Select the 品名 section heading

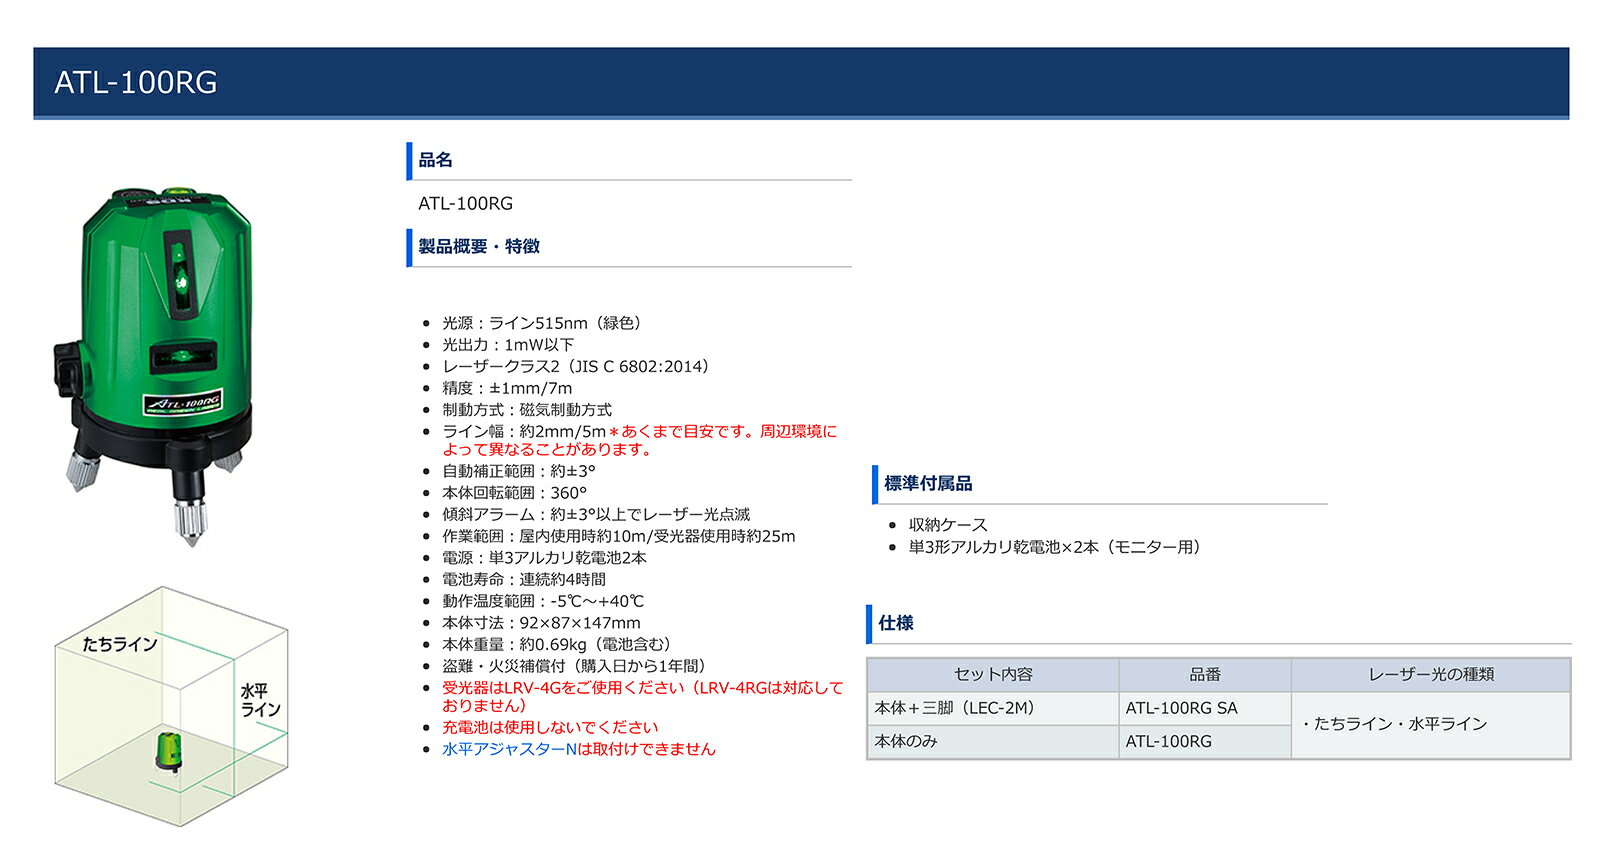(435, 160)
